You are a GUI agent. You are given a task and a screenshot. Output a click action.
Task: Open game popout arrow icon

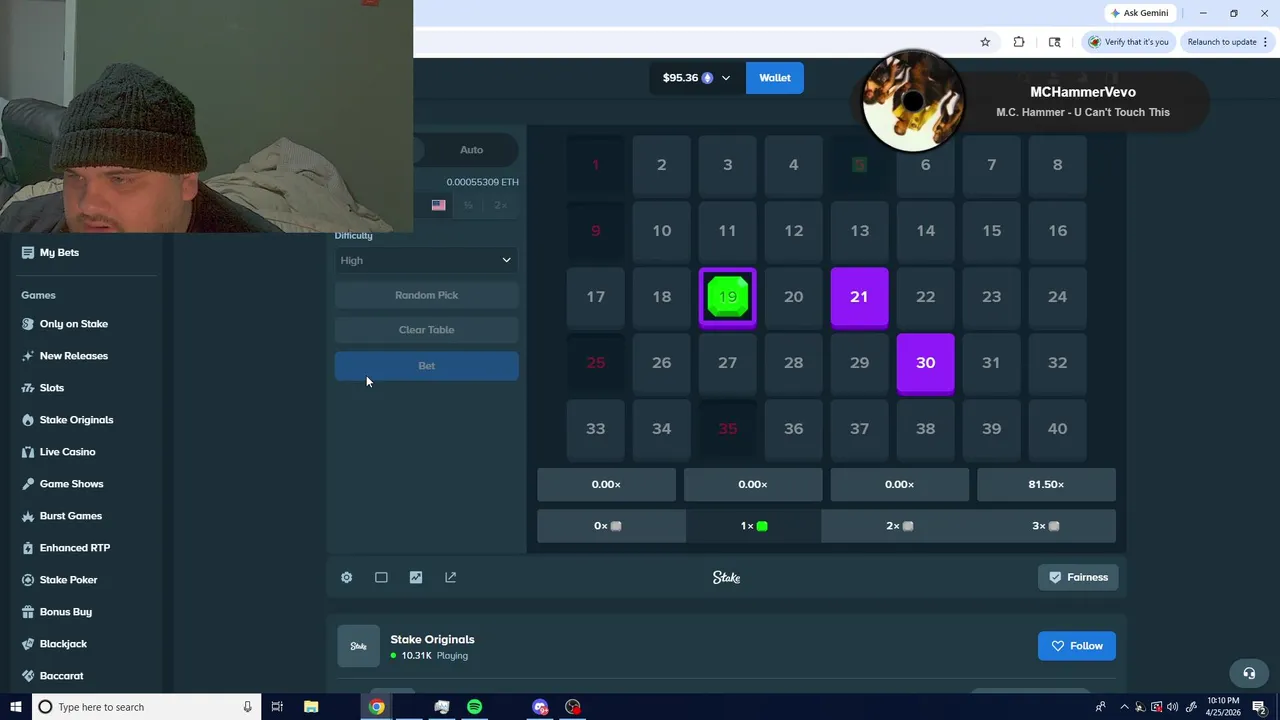point(451,577)
